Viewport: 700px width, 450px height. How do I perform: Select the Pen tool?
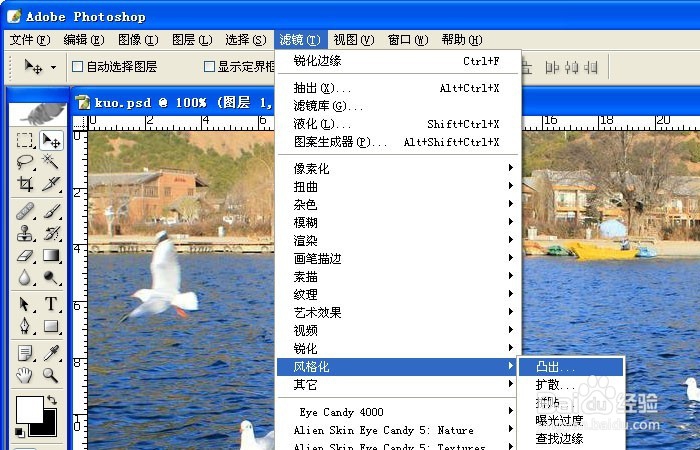[25, 326]
